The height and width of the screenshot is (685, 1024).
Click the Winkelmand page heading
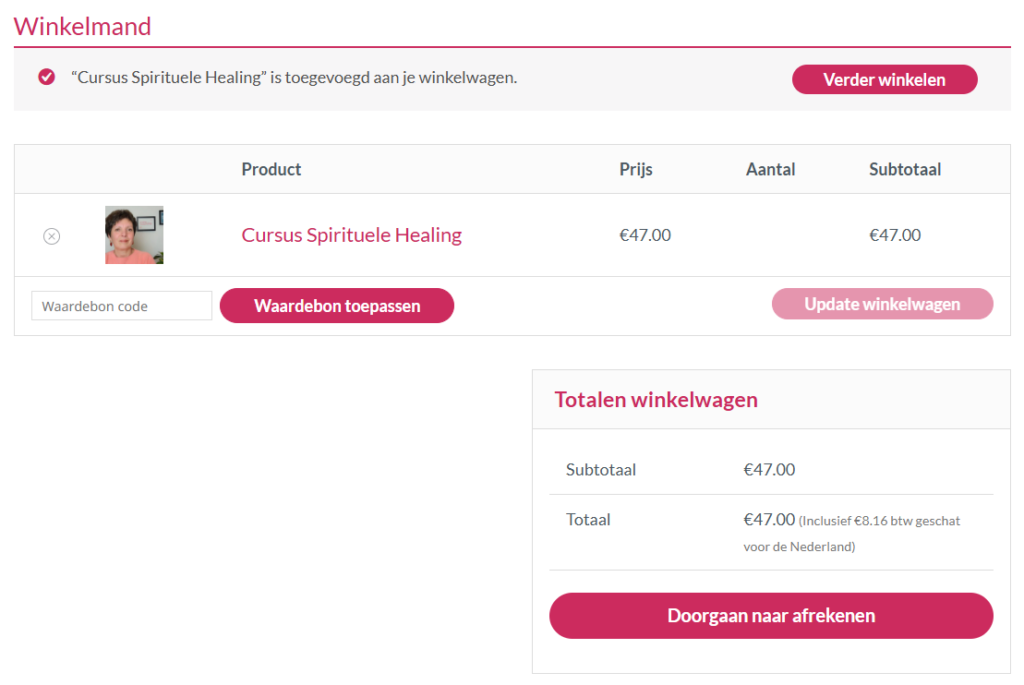tap(82, 26)
